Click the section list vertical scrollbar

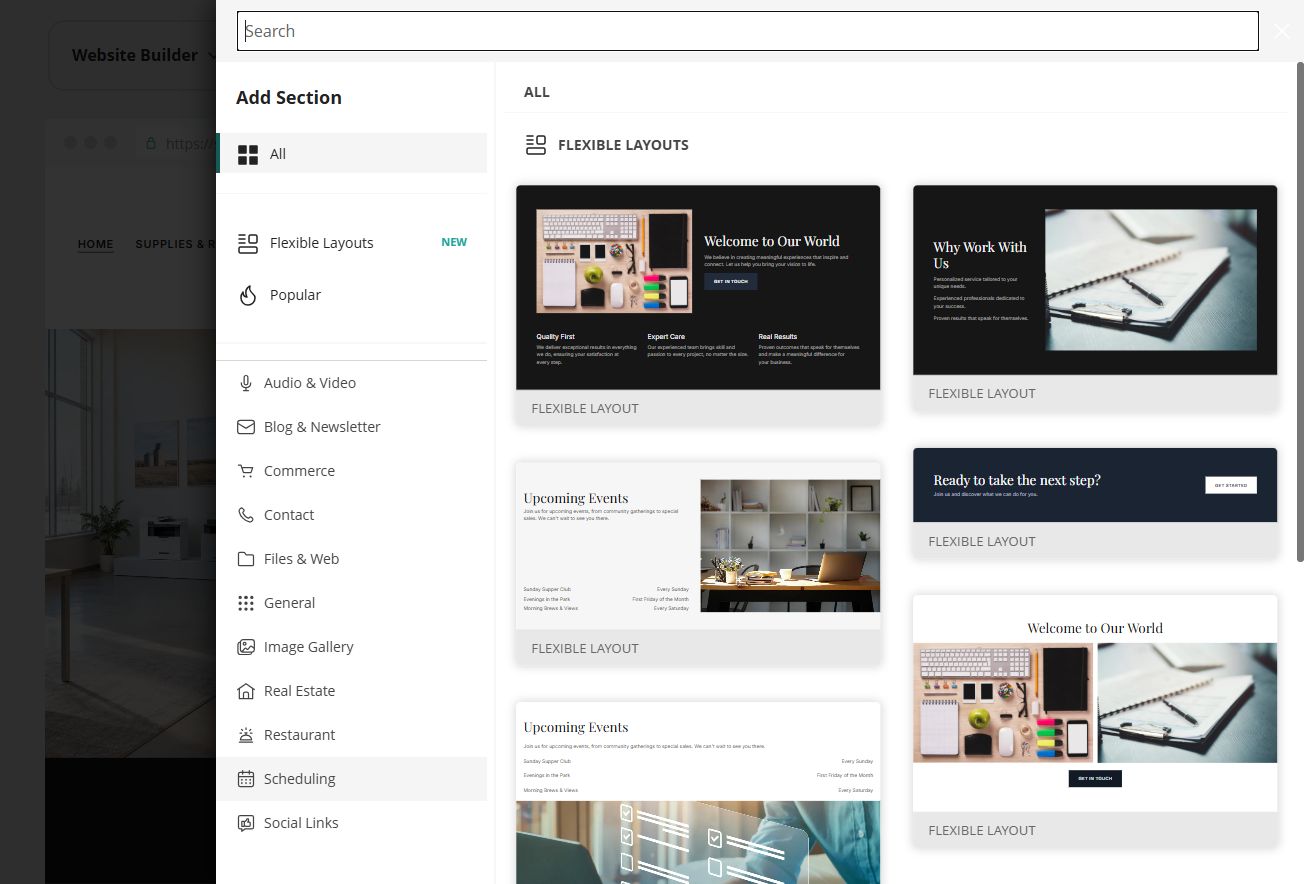[1300, 310]
